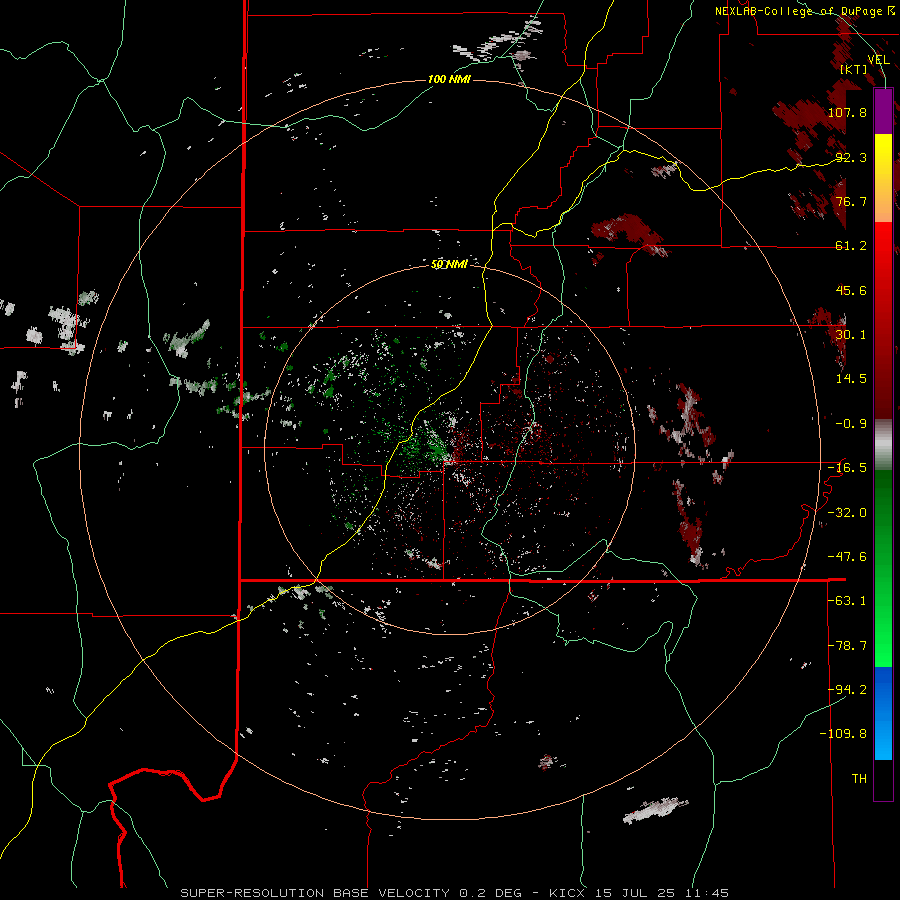Select the -16.5 velocity scale value
This screenshot has height=900, width=900.
[847, 468]
